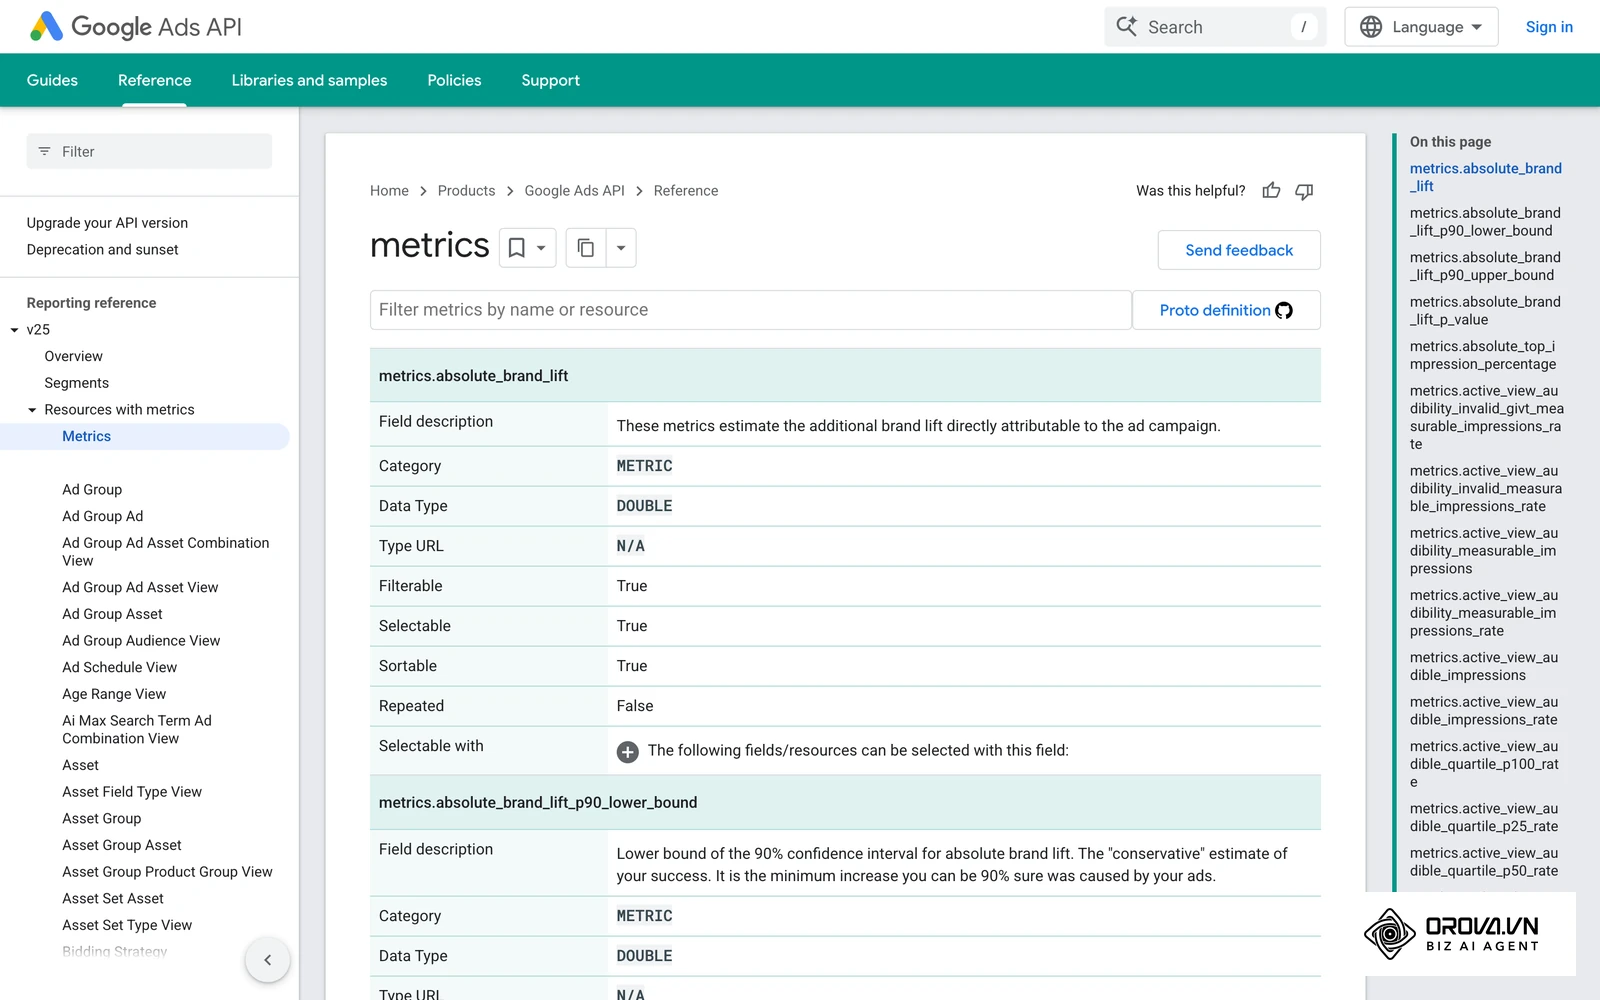Click the top Search box
The image size is (1600, 1000).
coord(1215,27)
